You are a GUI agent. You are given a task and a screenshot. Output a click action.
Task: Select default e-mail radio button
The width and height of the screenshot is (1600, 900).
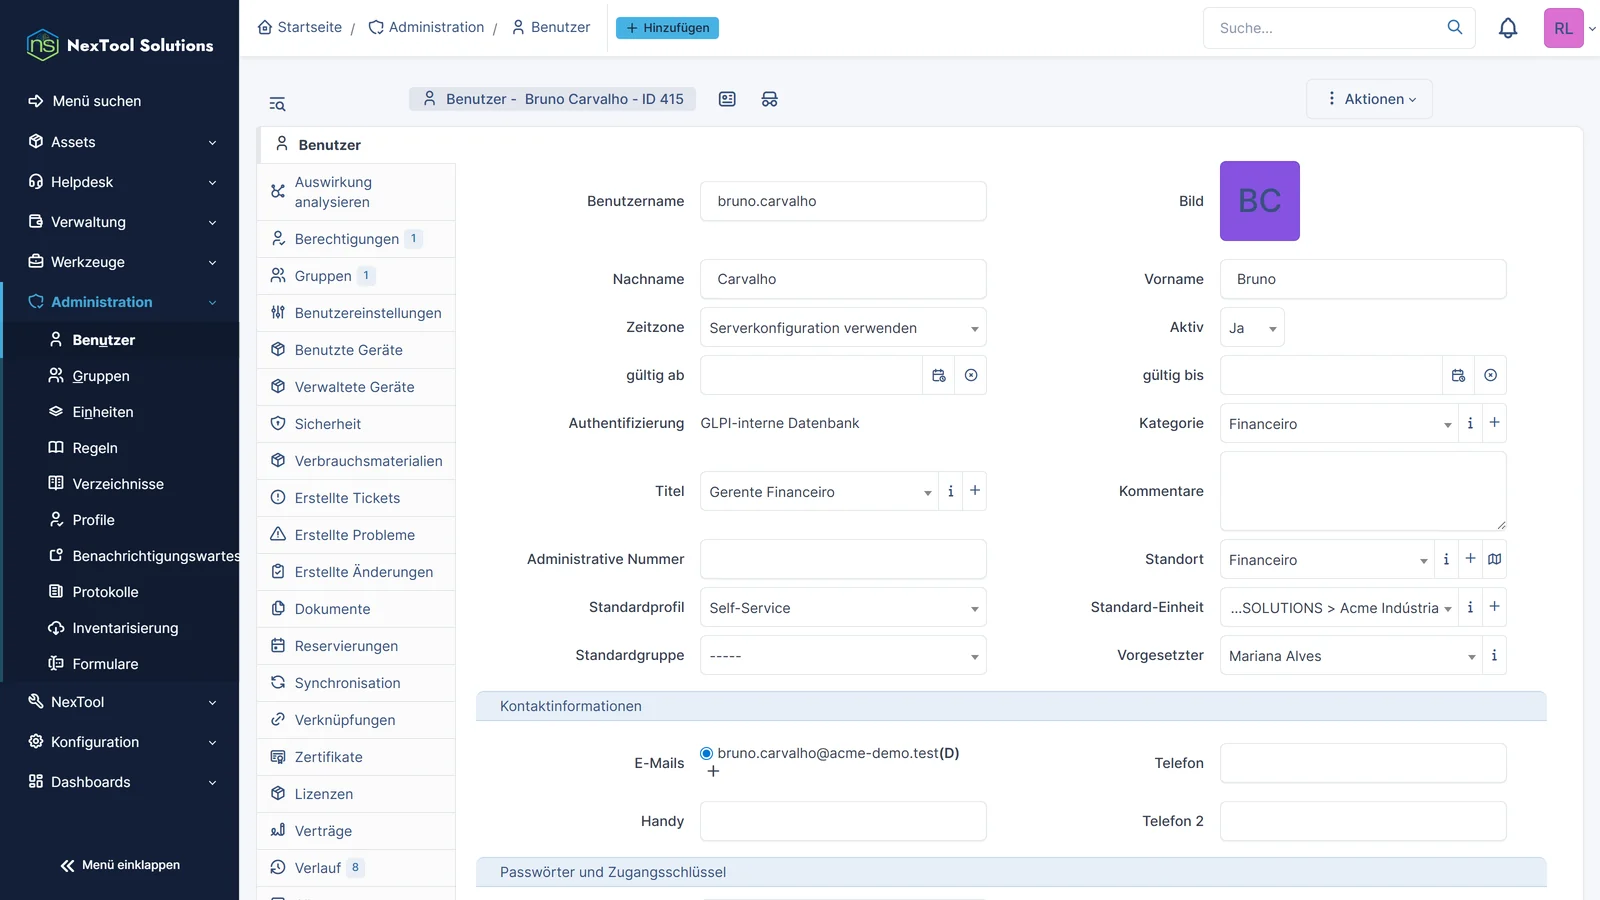(x=707, y=753)
